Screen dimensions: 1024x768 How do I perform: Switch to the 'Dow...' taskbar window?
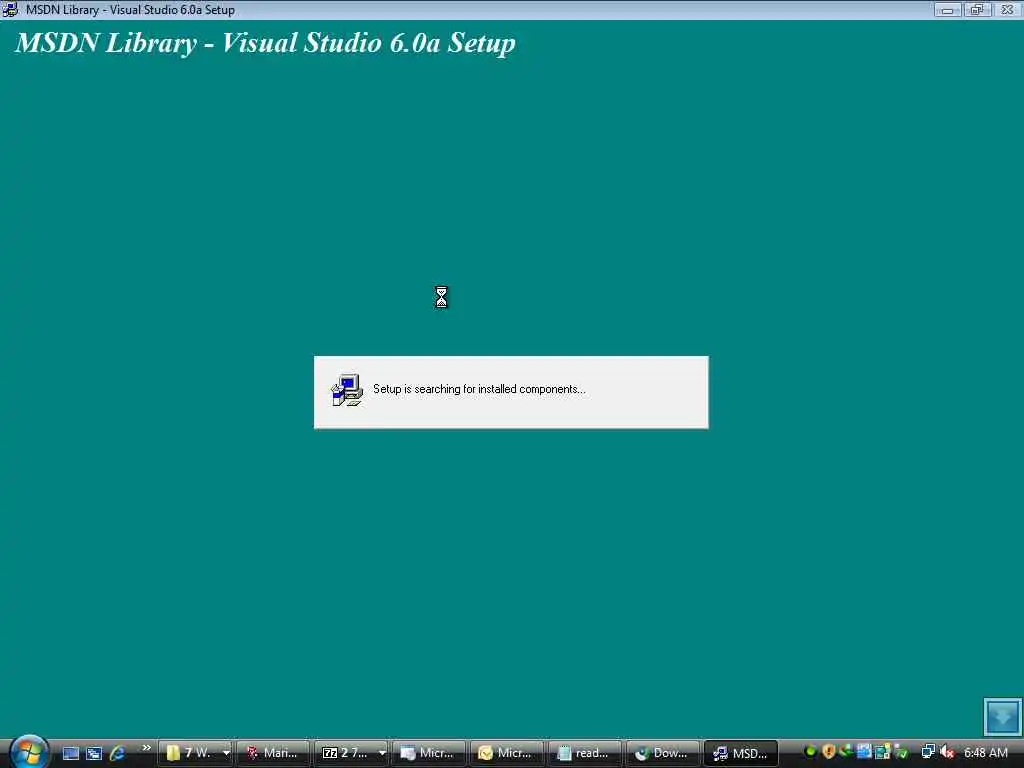pyautogui.click(x=663, y=753)
